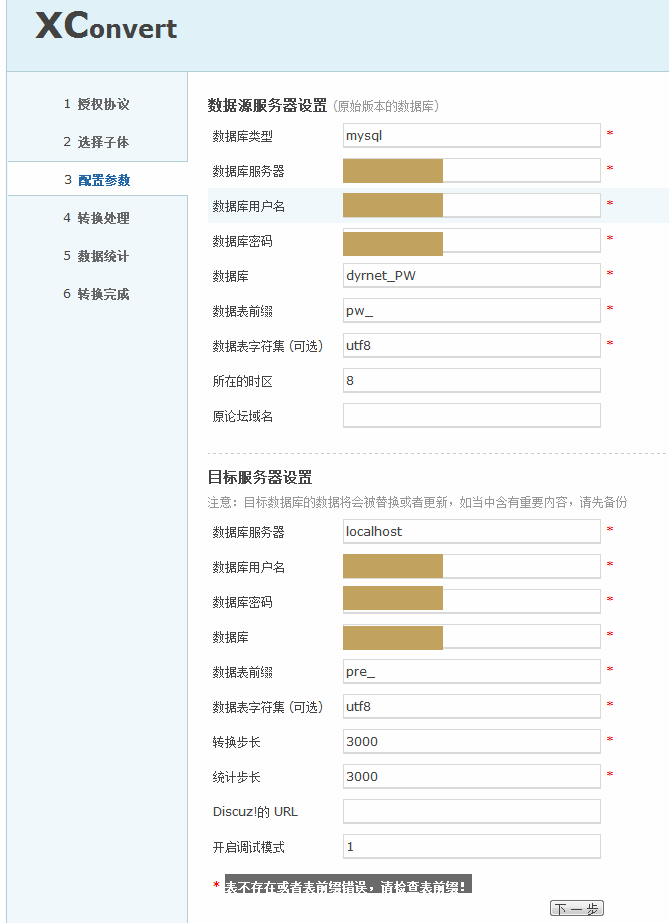Click the empty 原论坛域名 field
669x923 pixels.
(471, 416)
